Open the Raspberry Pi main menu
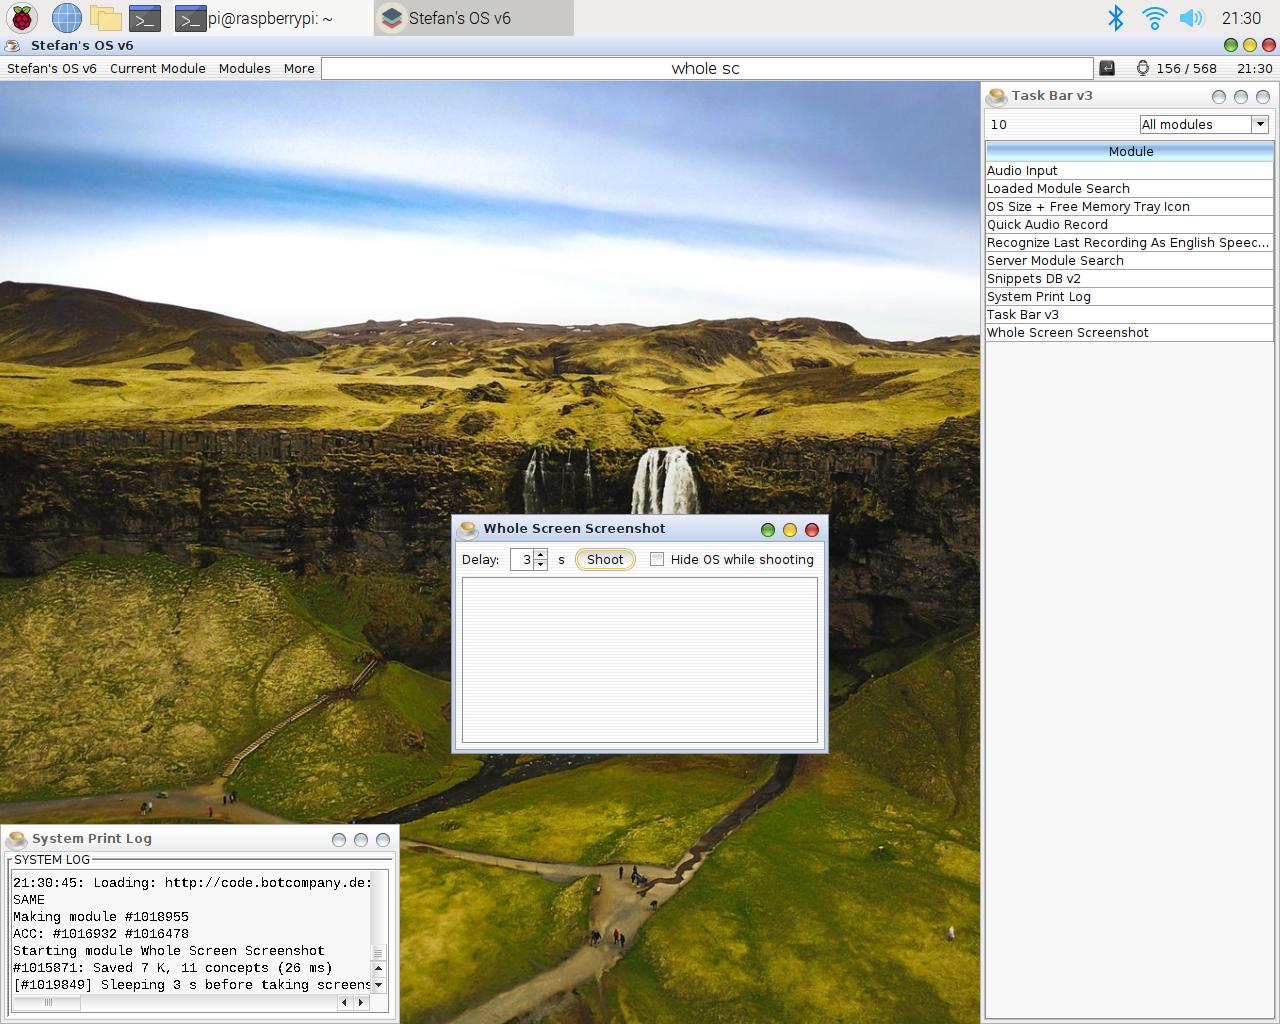This screenshot has width=1280, height=1024. point(22,18)
